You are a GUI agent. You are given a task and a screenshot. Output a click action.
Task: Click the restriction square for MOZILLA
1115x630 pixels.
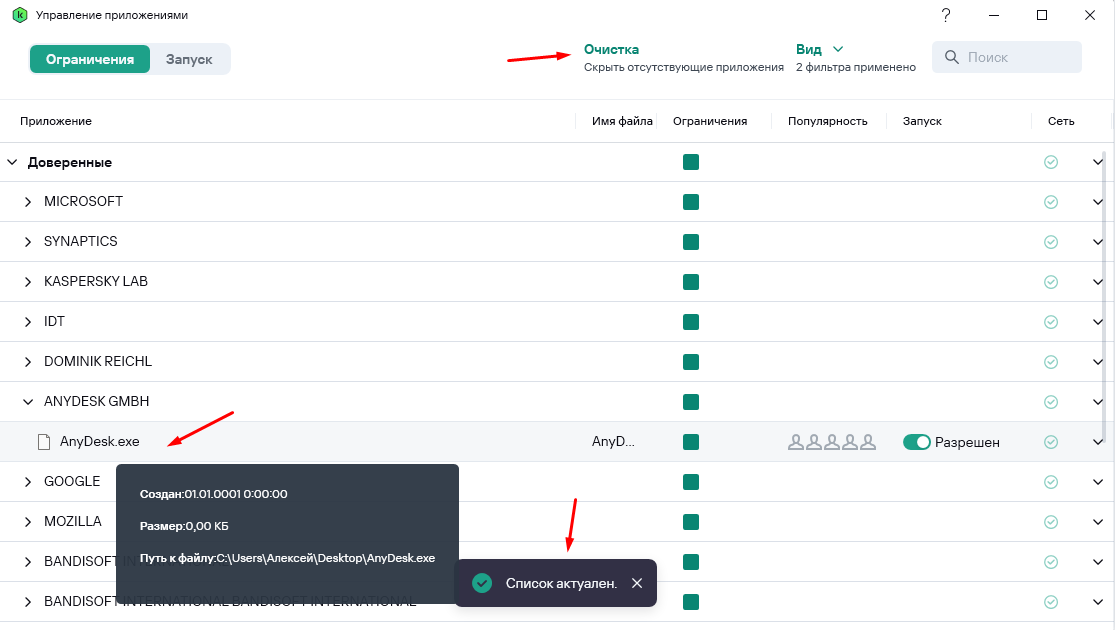[690, 522]
